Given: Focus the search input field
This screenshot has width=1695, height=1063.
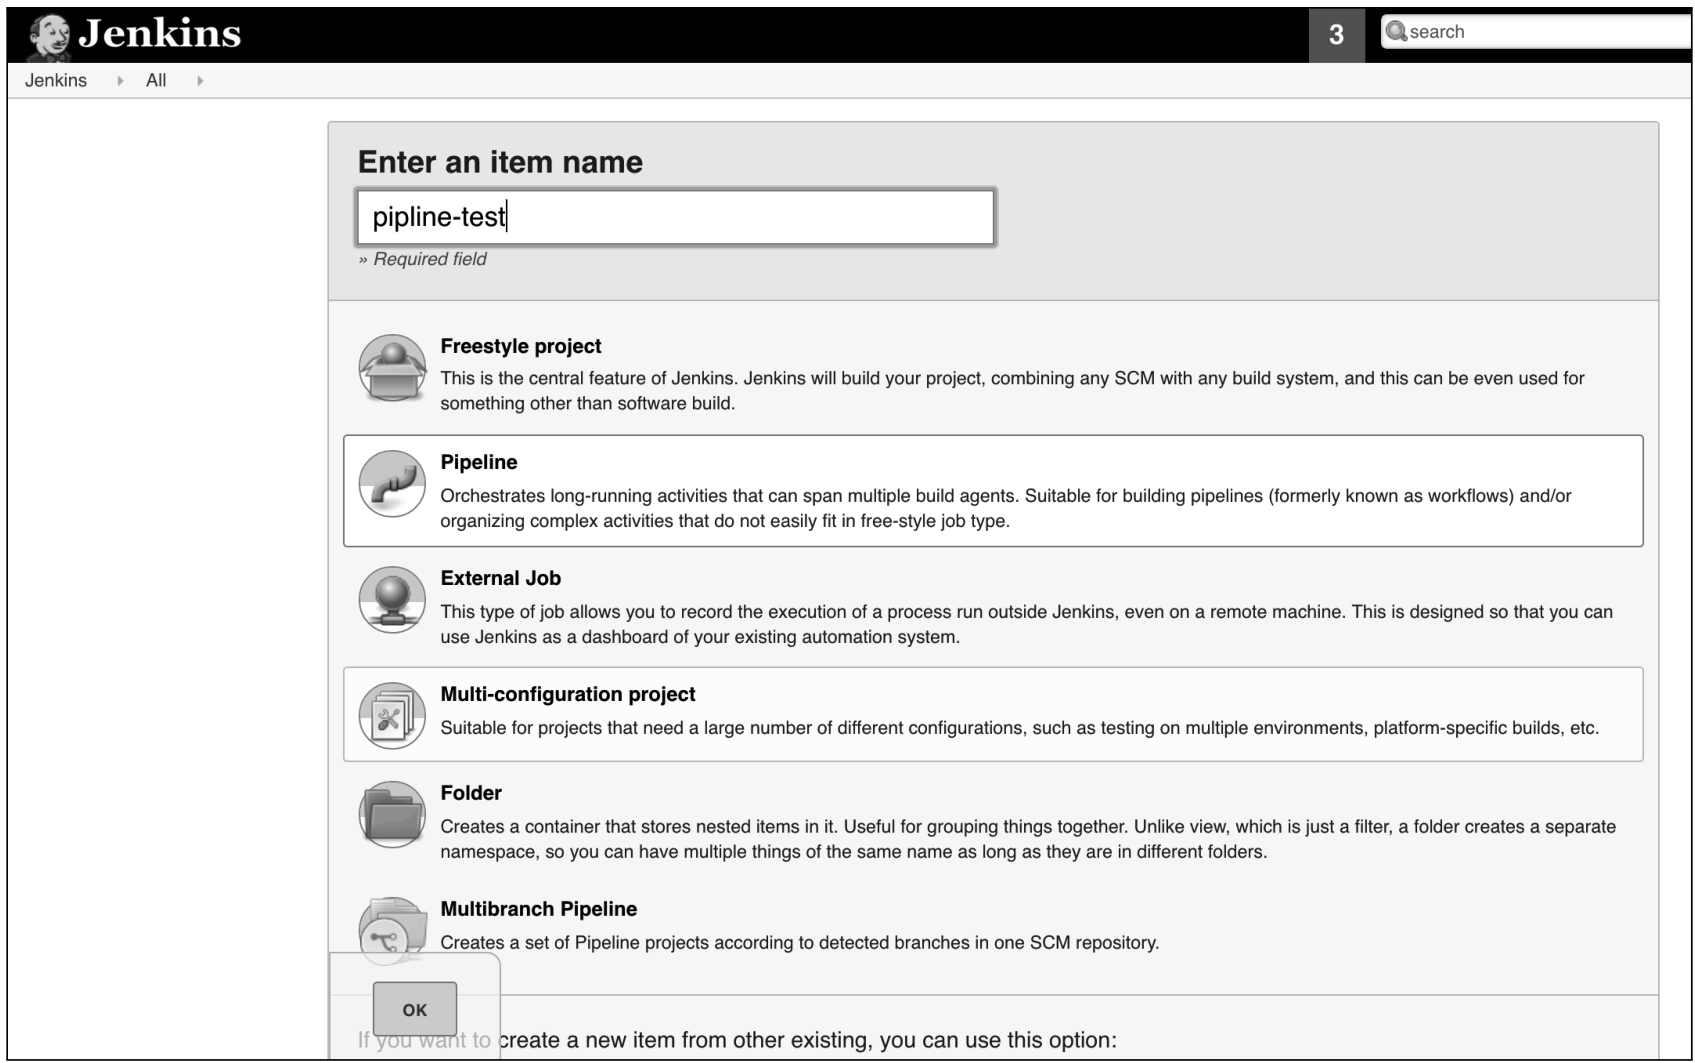Looking at the screenshot, I should coord(1536,32).
